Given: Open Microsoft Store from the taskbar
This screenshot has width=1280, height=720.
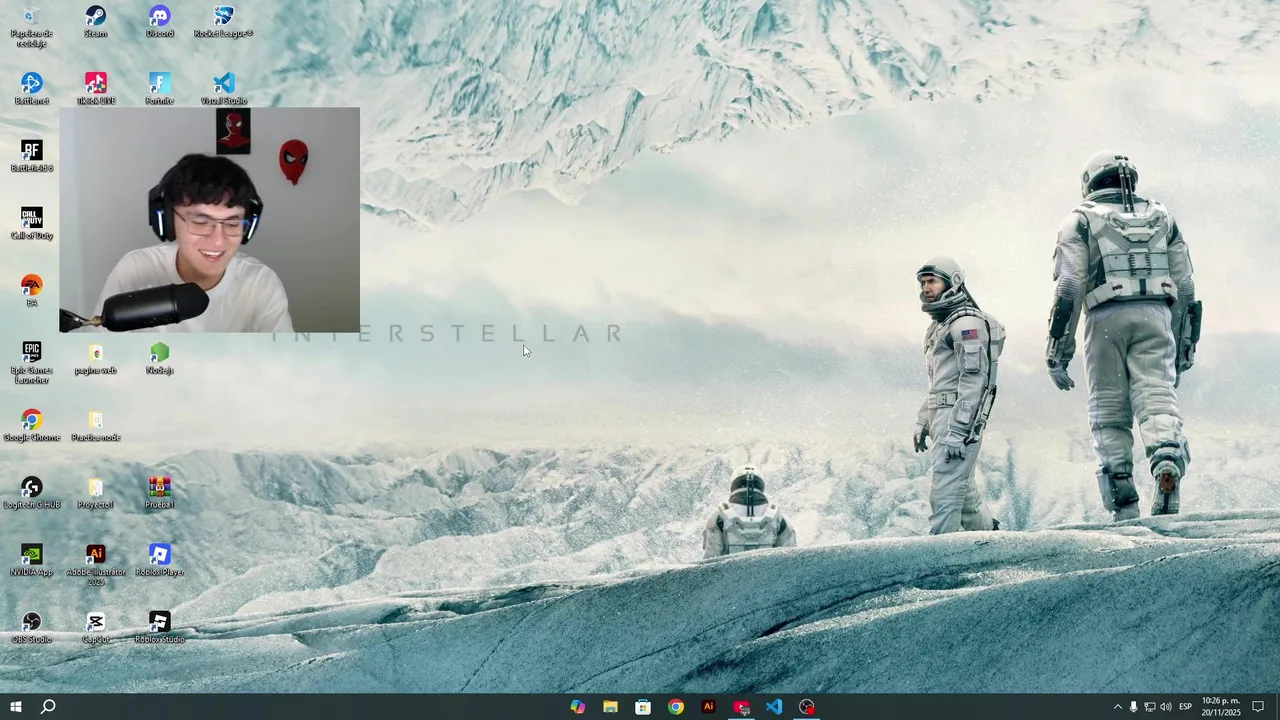Looking at the screenshot, I should coord(643,707).
